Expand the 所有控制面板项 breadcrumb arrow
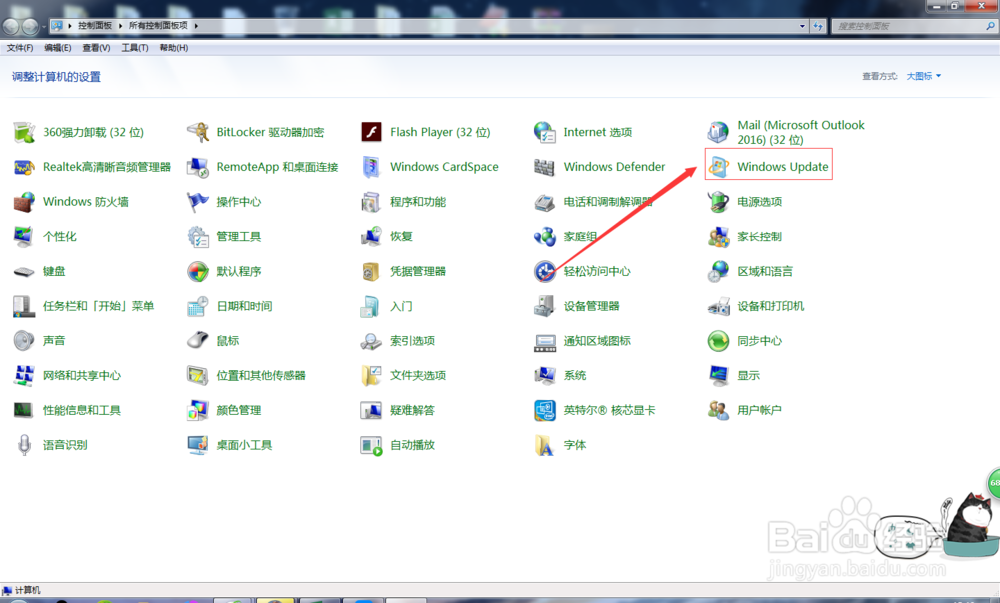Screen dimensions: 1000x603 [196, 25]
